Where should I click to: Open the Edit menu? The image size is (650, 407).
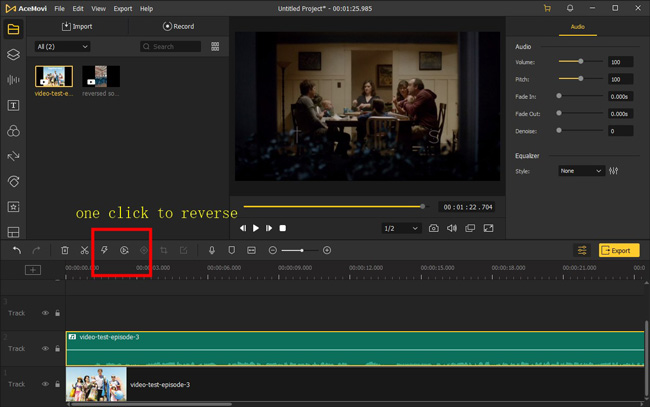click(x=78, y=8)
